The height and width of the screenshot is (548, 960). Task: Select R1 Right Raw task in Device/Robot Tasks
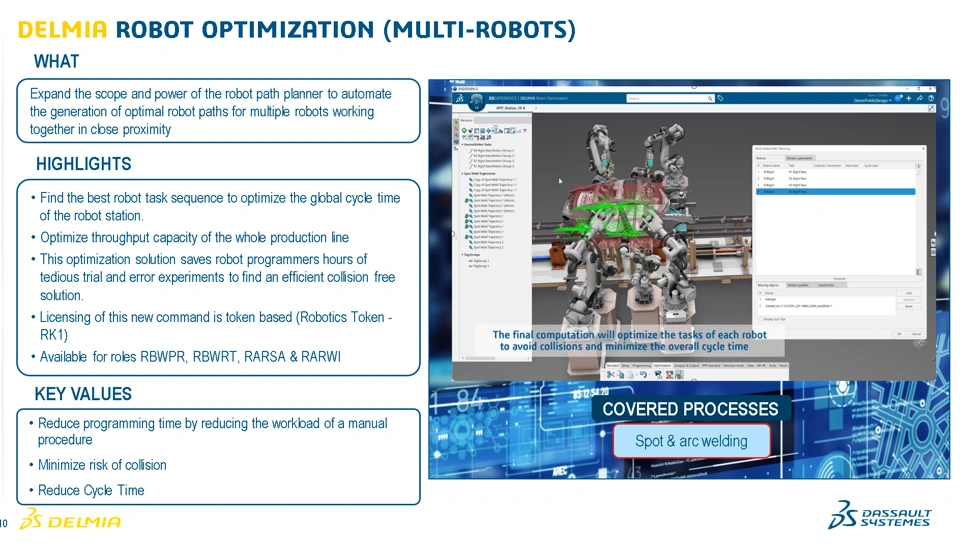tap(493, 166)
